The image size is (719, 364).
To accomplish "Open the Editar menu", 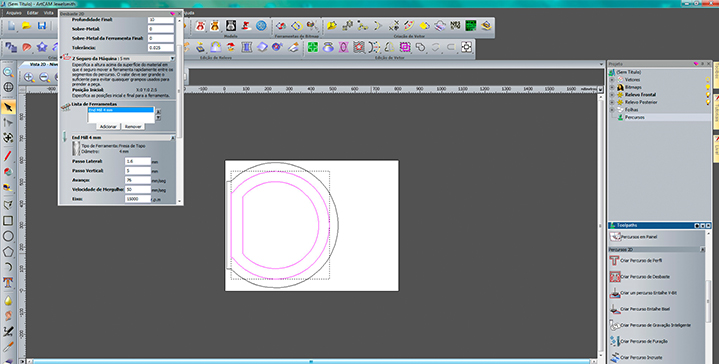I will (33, 13).
